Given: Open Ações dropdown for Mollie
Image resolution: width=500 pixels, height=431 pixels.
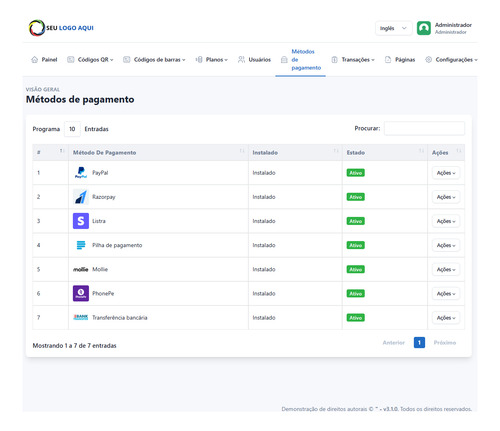Looking at the screenshot, I should point(446,269).
